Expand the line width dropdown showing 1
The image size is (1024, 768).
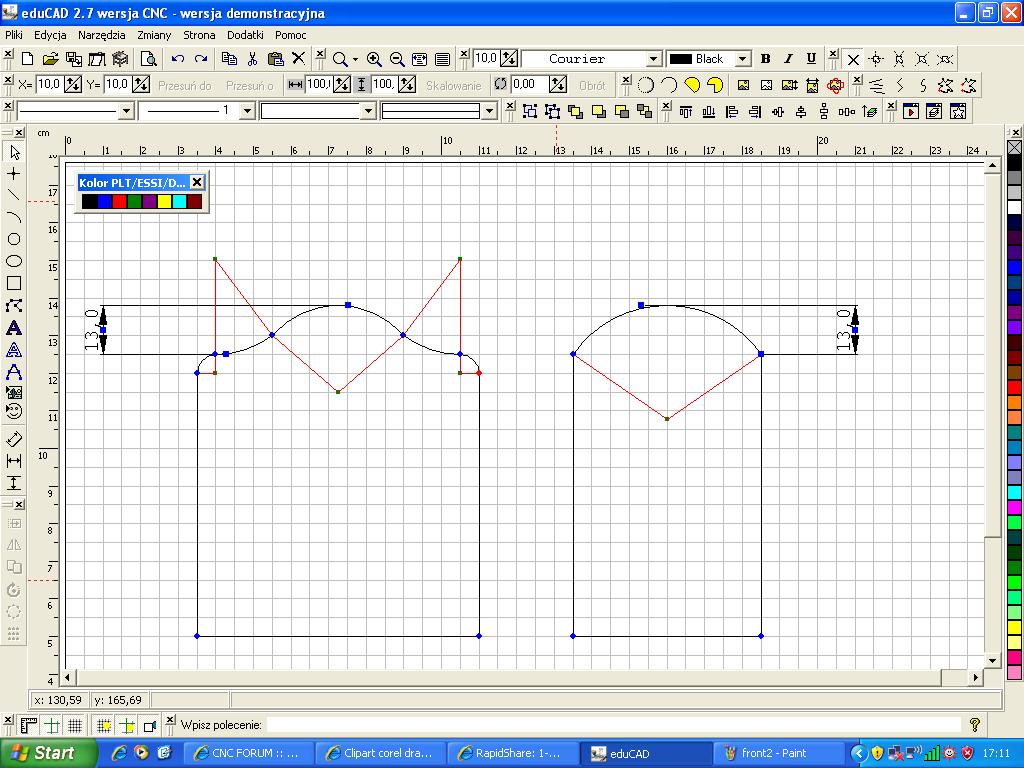click(x=247, y=112)
